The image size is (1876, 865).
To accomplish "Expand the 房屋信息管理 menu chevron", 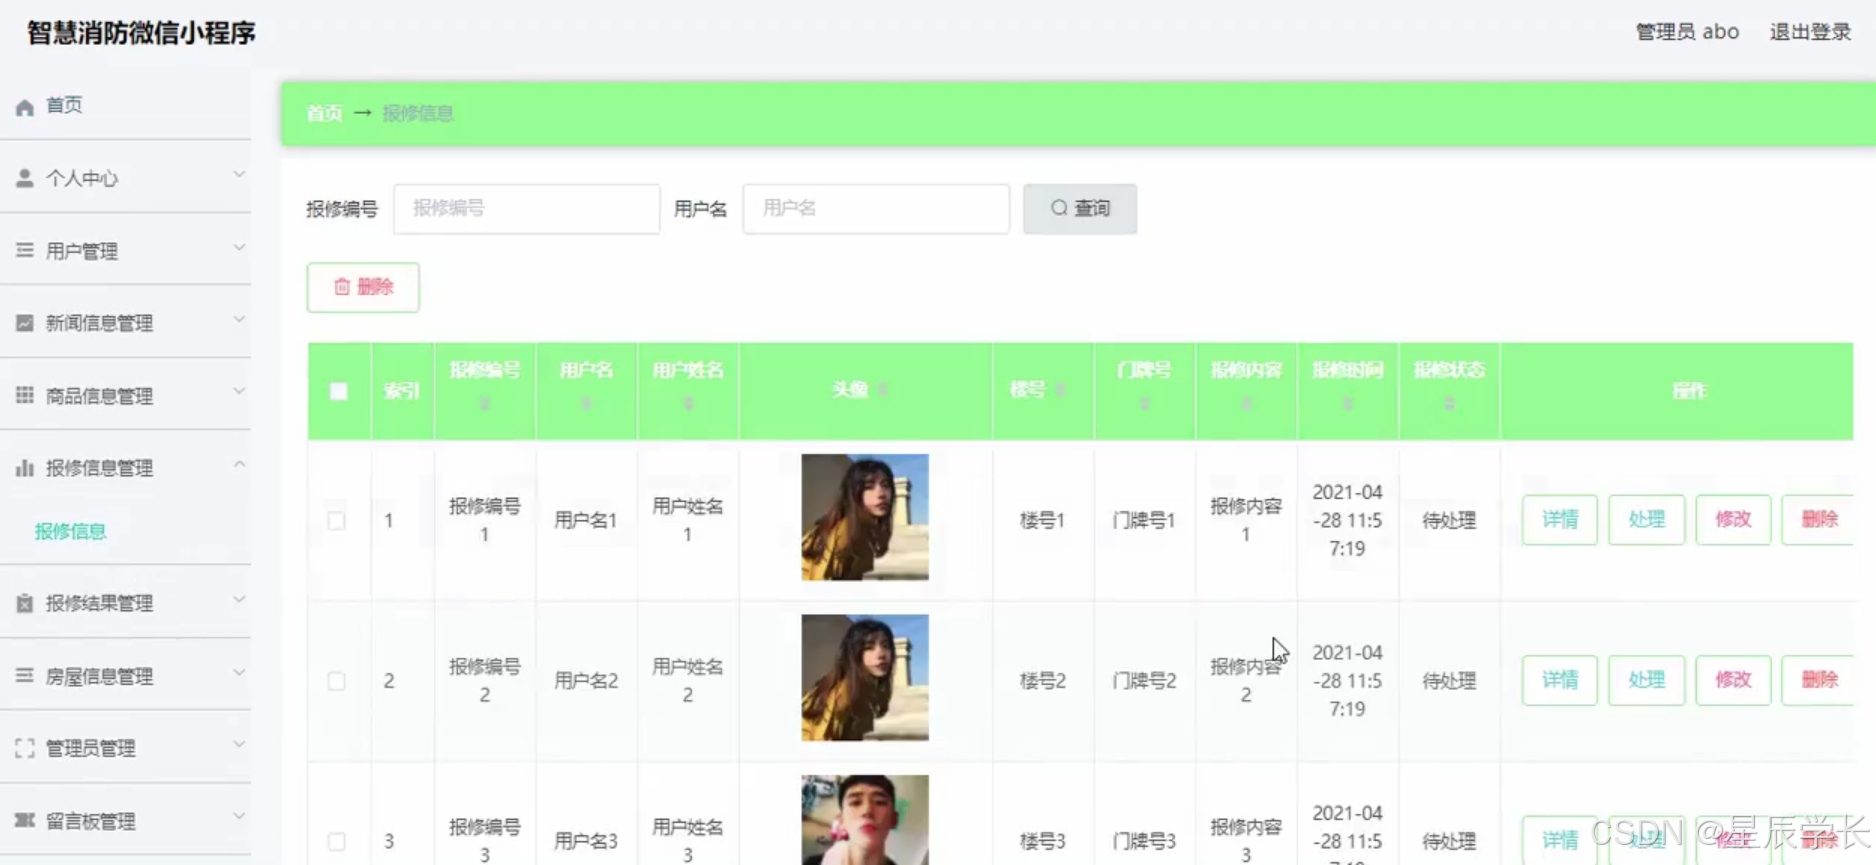I will coord(239,672).
